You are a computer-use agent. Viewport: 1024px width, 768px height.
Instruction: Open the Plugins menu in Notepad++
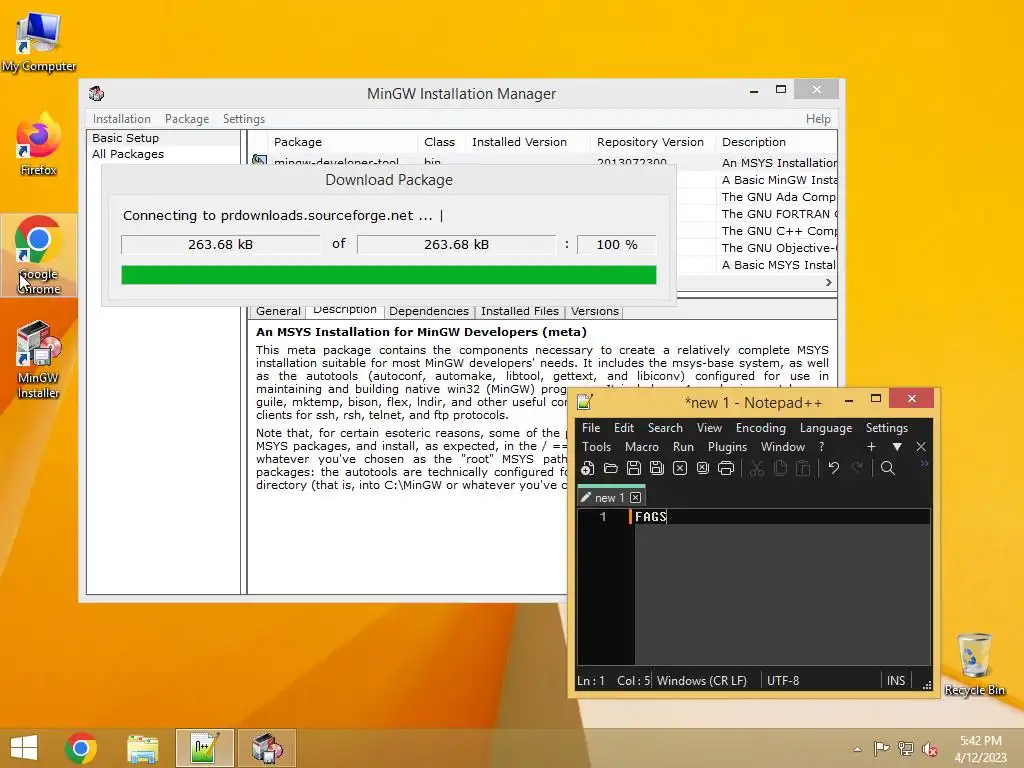point(727,447)
